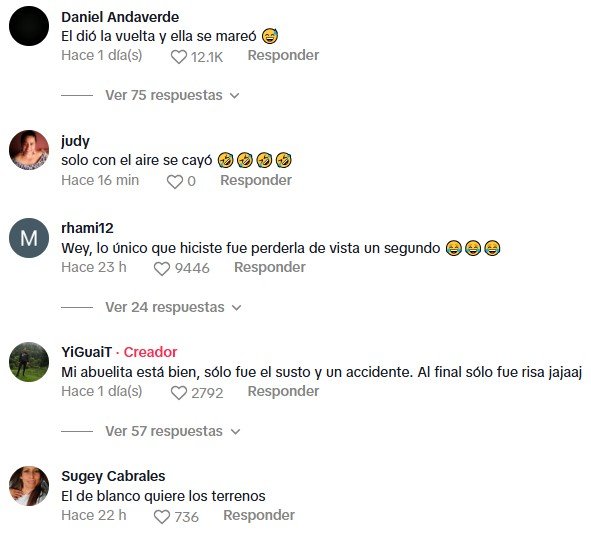The height and width of the screenshot is (538, 591).
Task: Reply to Sugey Cabrales' comment
Action: pos(259,515)
